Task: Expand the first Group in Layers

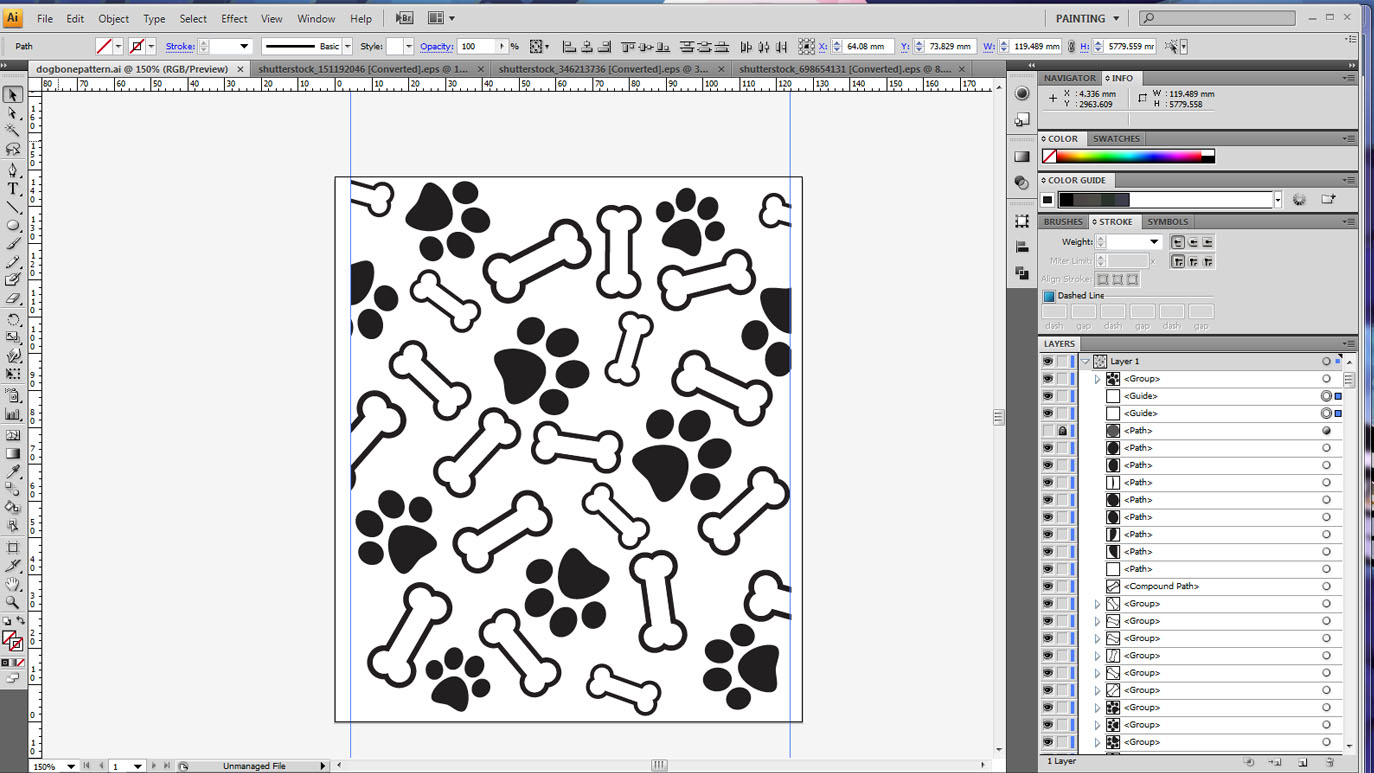Action: click(1096, 378)
